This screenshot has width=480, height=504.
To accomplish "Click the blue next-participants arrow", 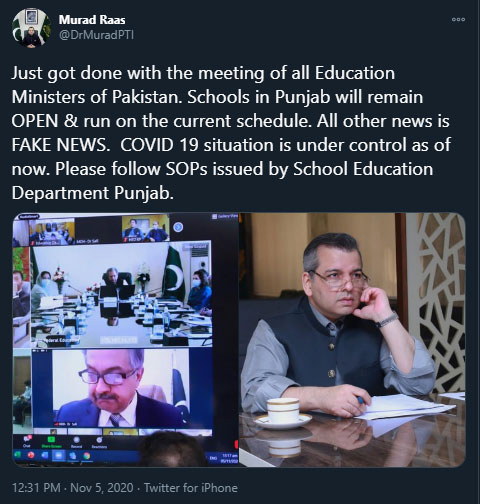I will click(x=178, y=227).
